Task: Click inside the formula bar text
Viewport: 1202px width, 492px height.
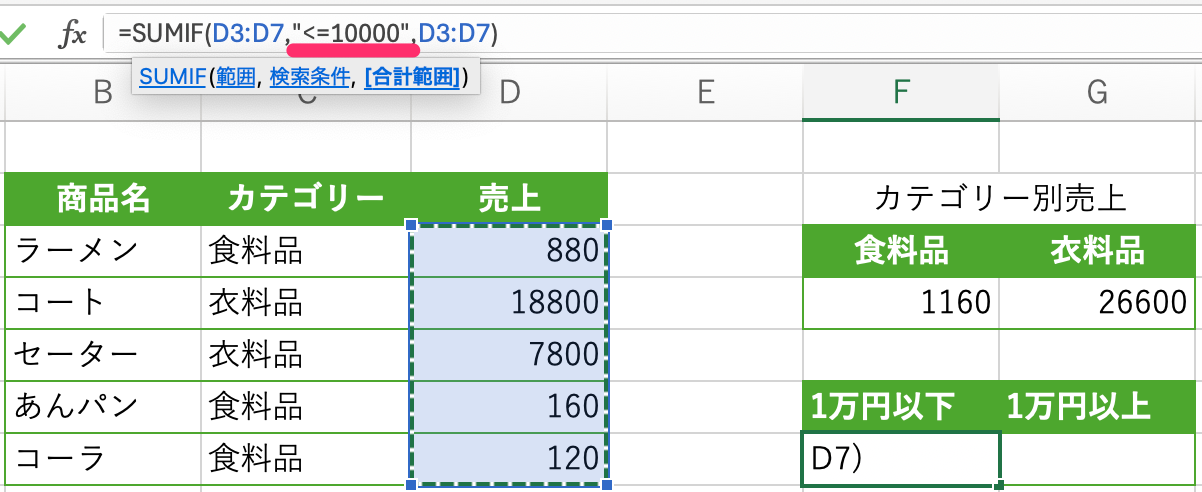Action: pos(308,34)
